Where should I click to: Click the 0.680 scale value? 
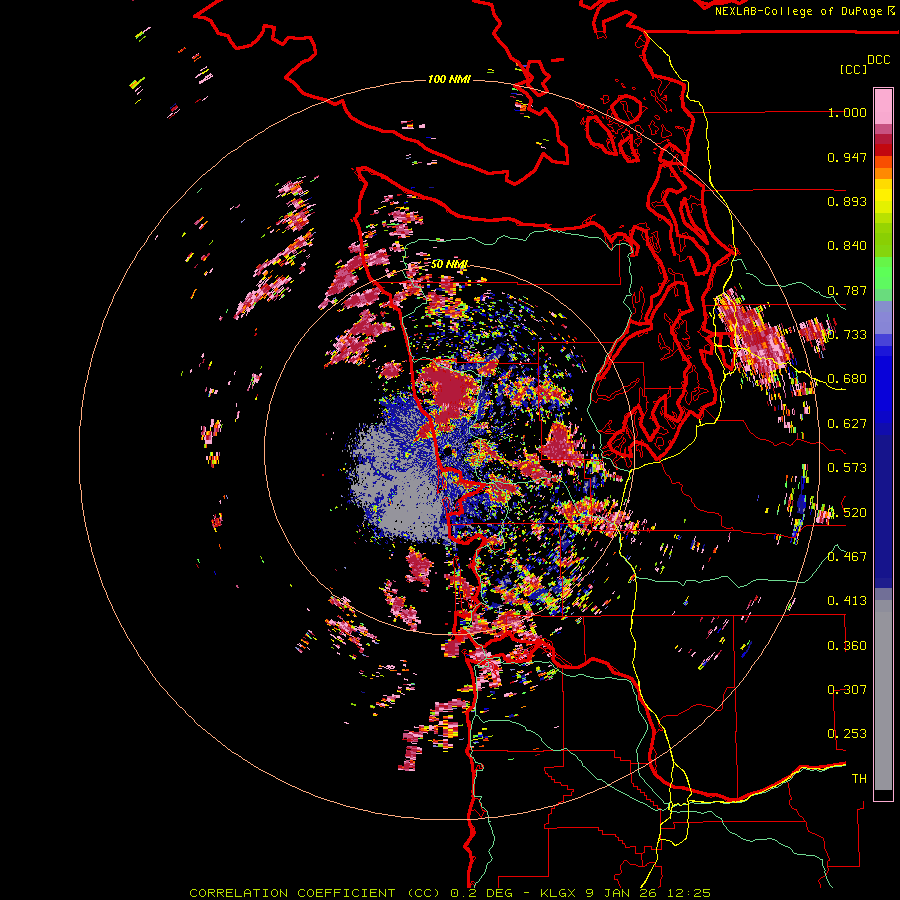847,379
